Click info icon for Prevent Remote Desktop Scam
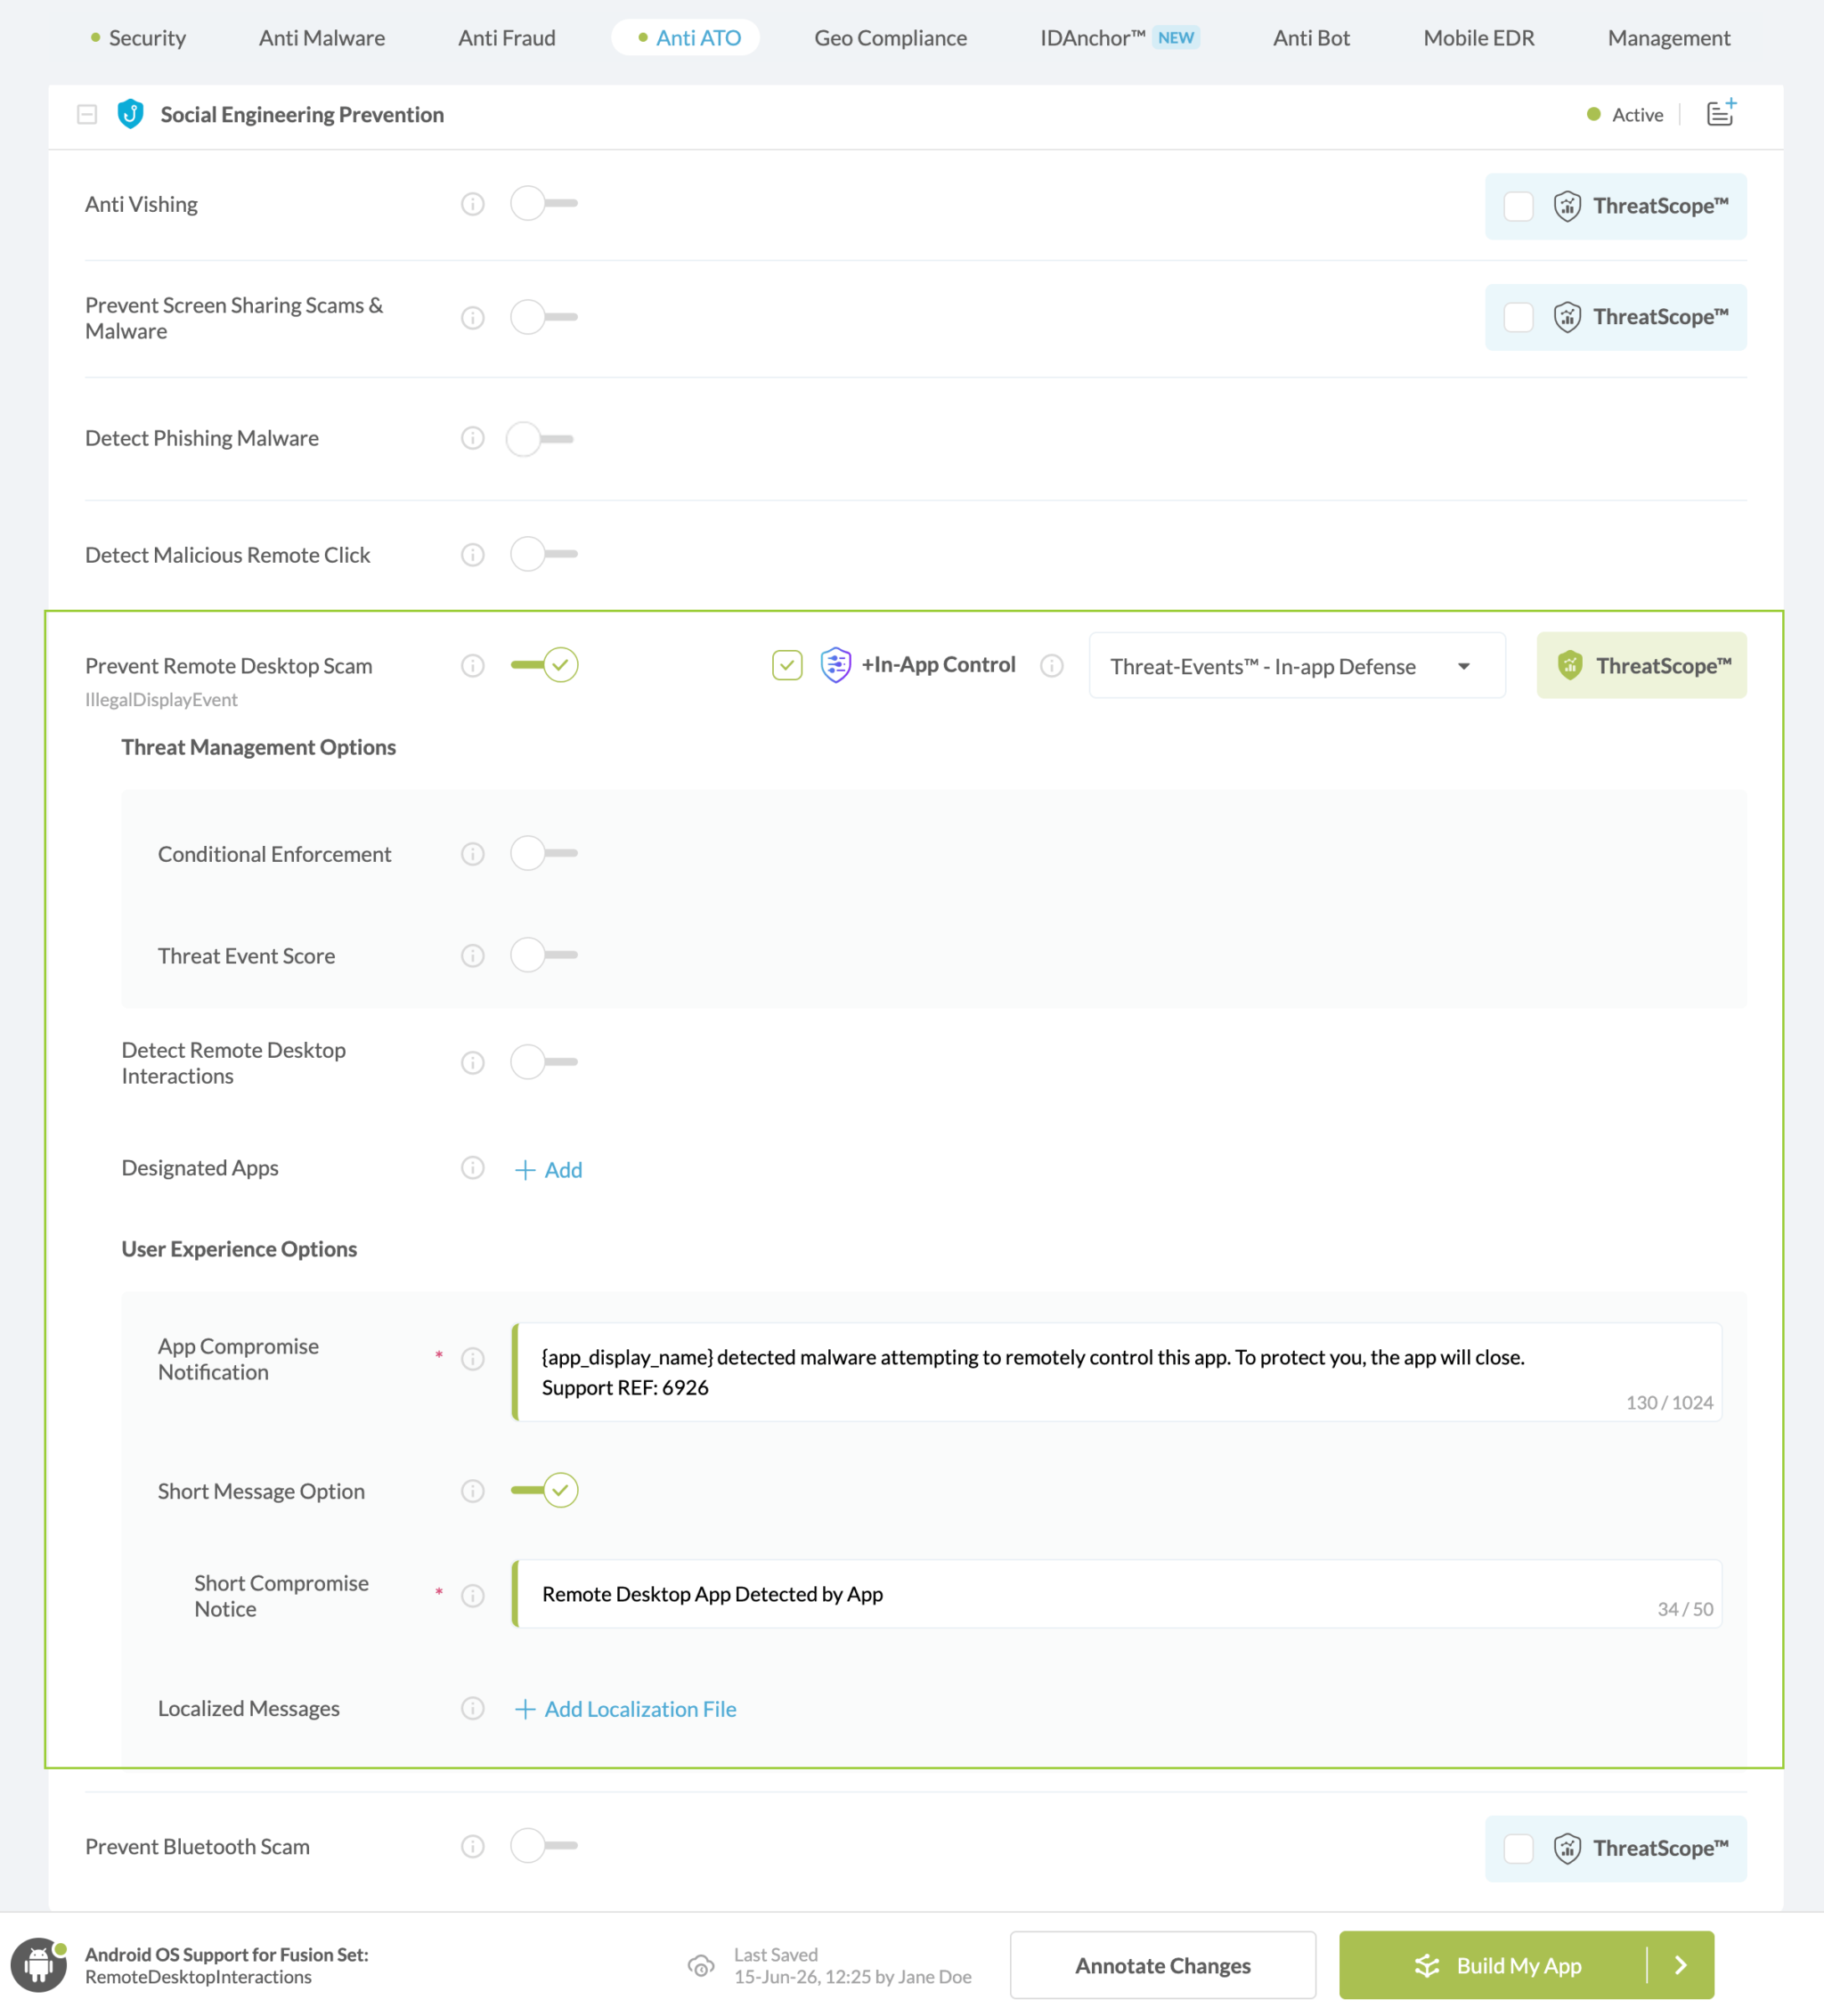1824x2016 pixels. 472,666
